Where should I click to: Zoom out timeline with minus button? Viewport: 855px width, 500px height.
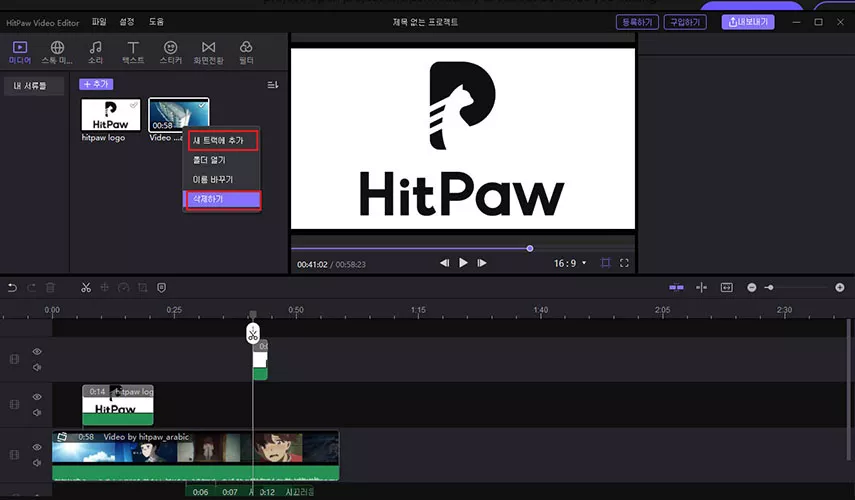coord(751,287)
